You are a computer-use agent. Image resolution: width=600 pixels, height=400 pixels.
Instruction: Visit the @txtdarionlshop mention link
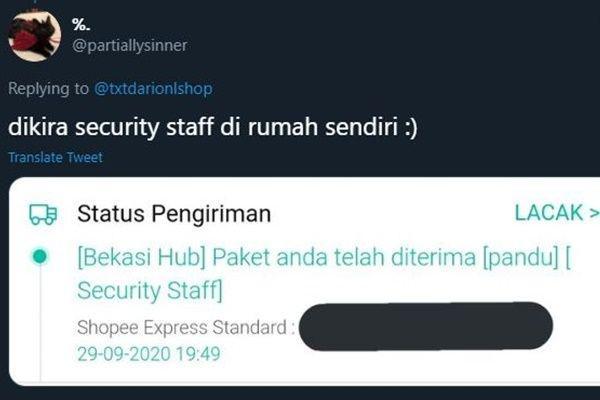[153, 88]
